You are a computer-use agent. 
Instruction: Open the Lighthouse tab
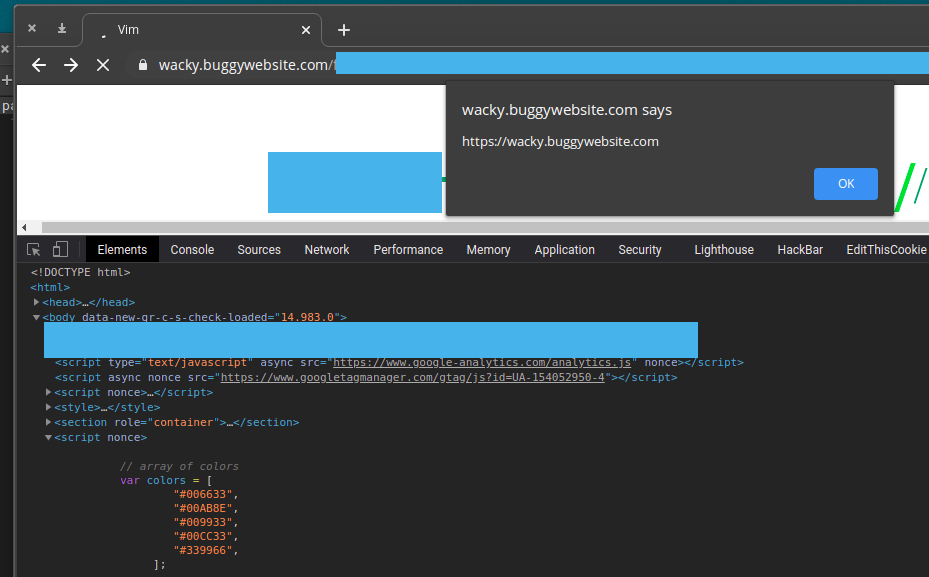723,249
